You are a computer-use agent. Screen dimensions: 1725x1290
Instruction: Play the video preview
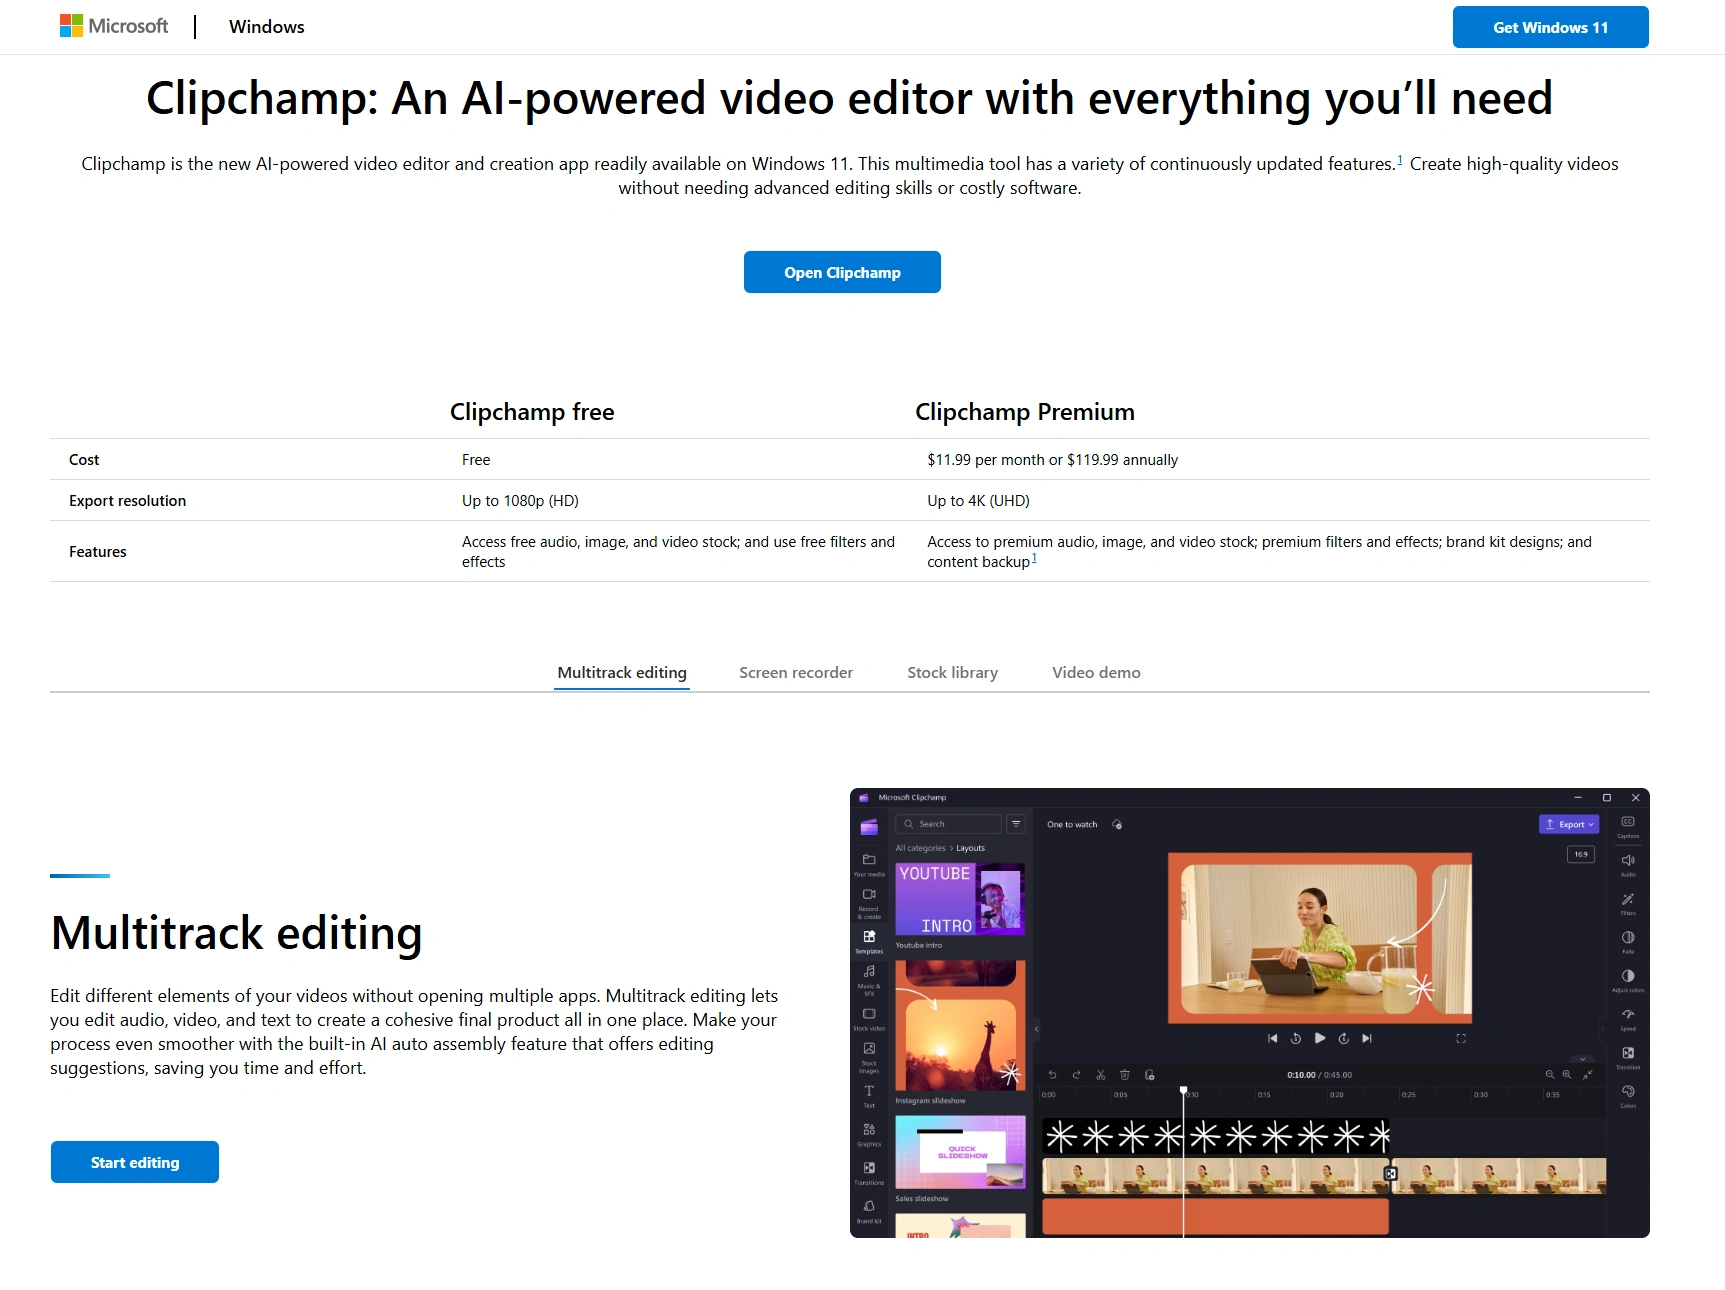pyautogui.click(x=1320, y=1038)
